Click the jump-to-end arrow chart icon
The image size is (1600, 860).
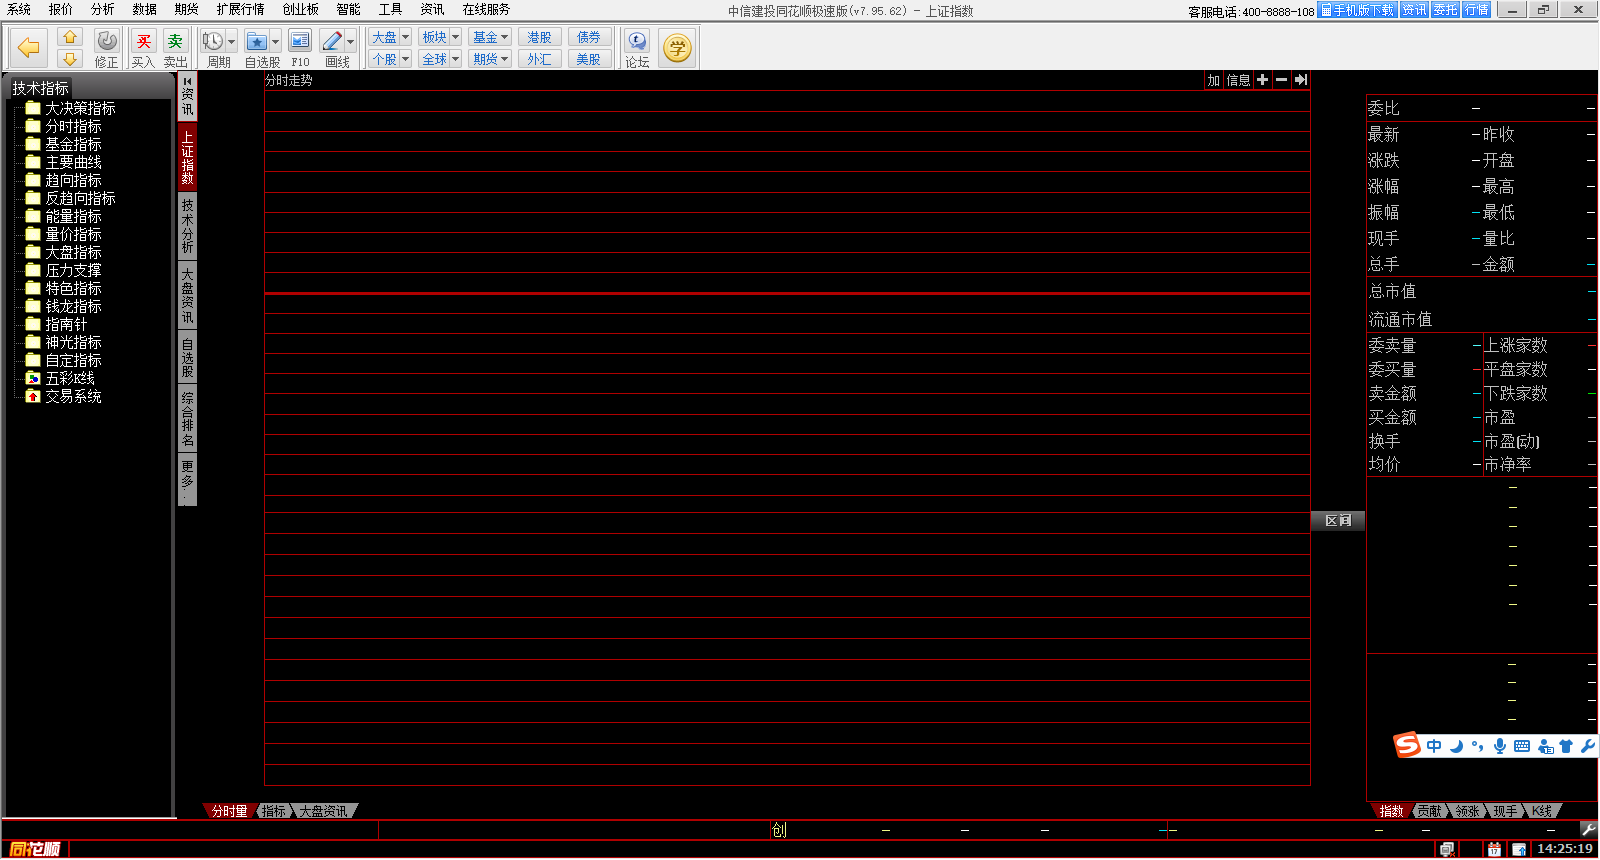pyautogui.click(x=1301, y=80)
